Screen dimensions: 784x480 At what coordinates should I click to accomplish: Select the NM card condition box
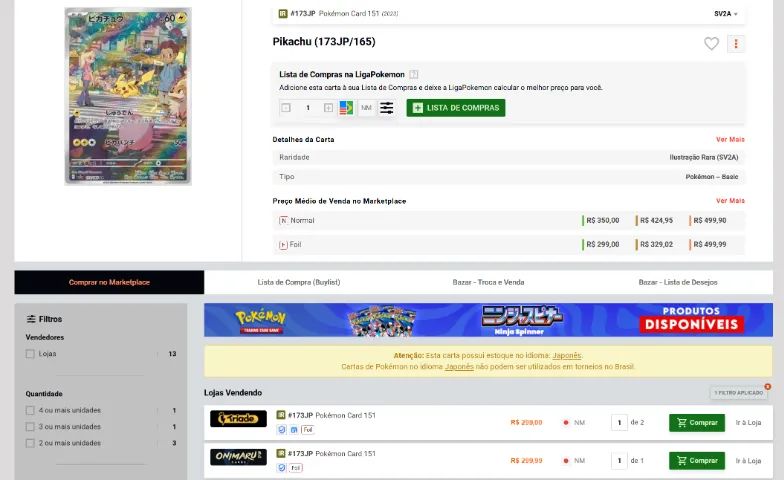coord(366,108)
